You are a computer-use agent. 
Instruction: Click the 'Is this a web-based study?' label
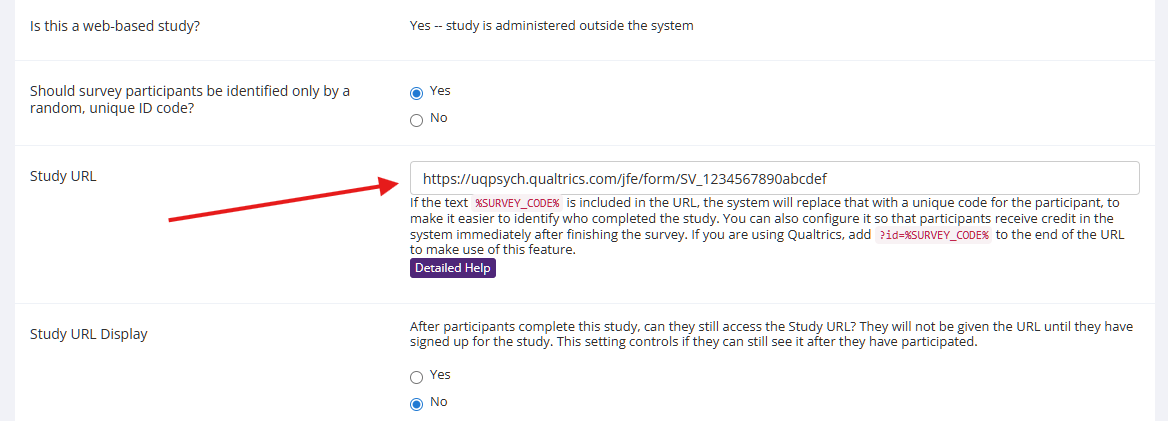coord(115,26)
